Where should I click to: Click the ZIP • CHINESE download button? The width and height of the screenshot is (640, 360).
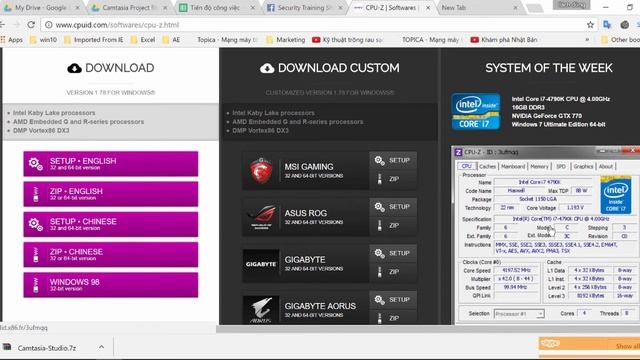[x=111, y=254]
